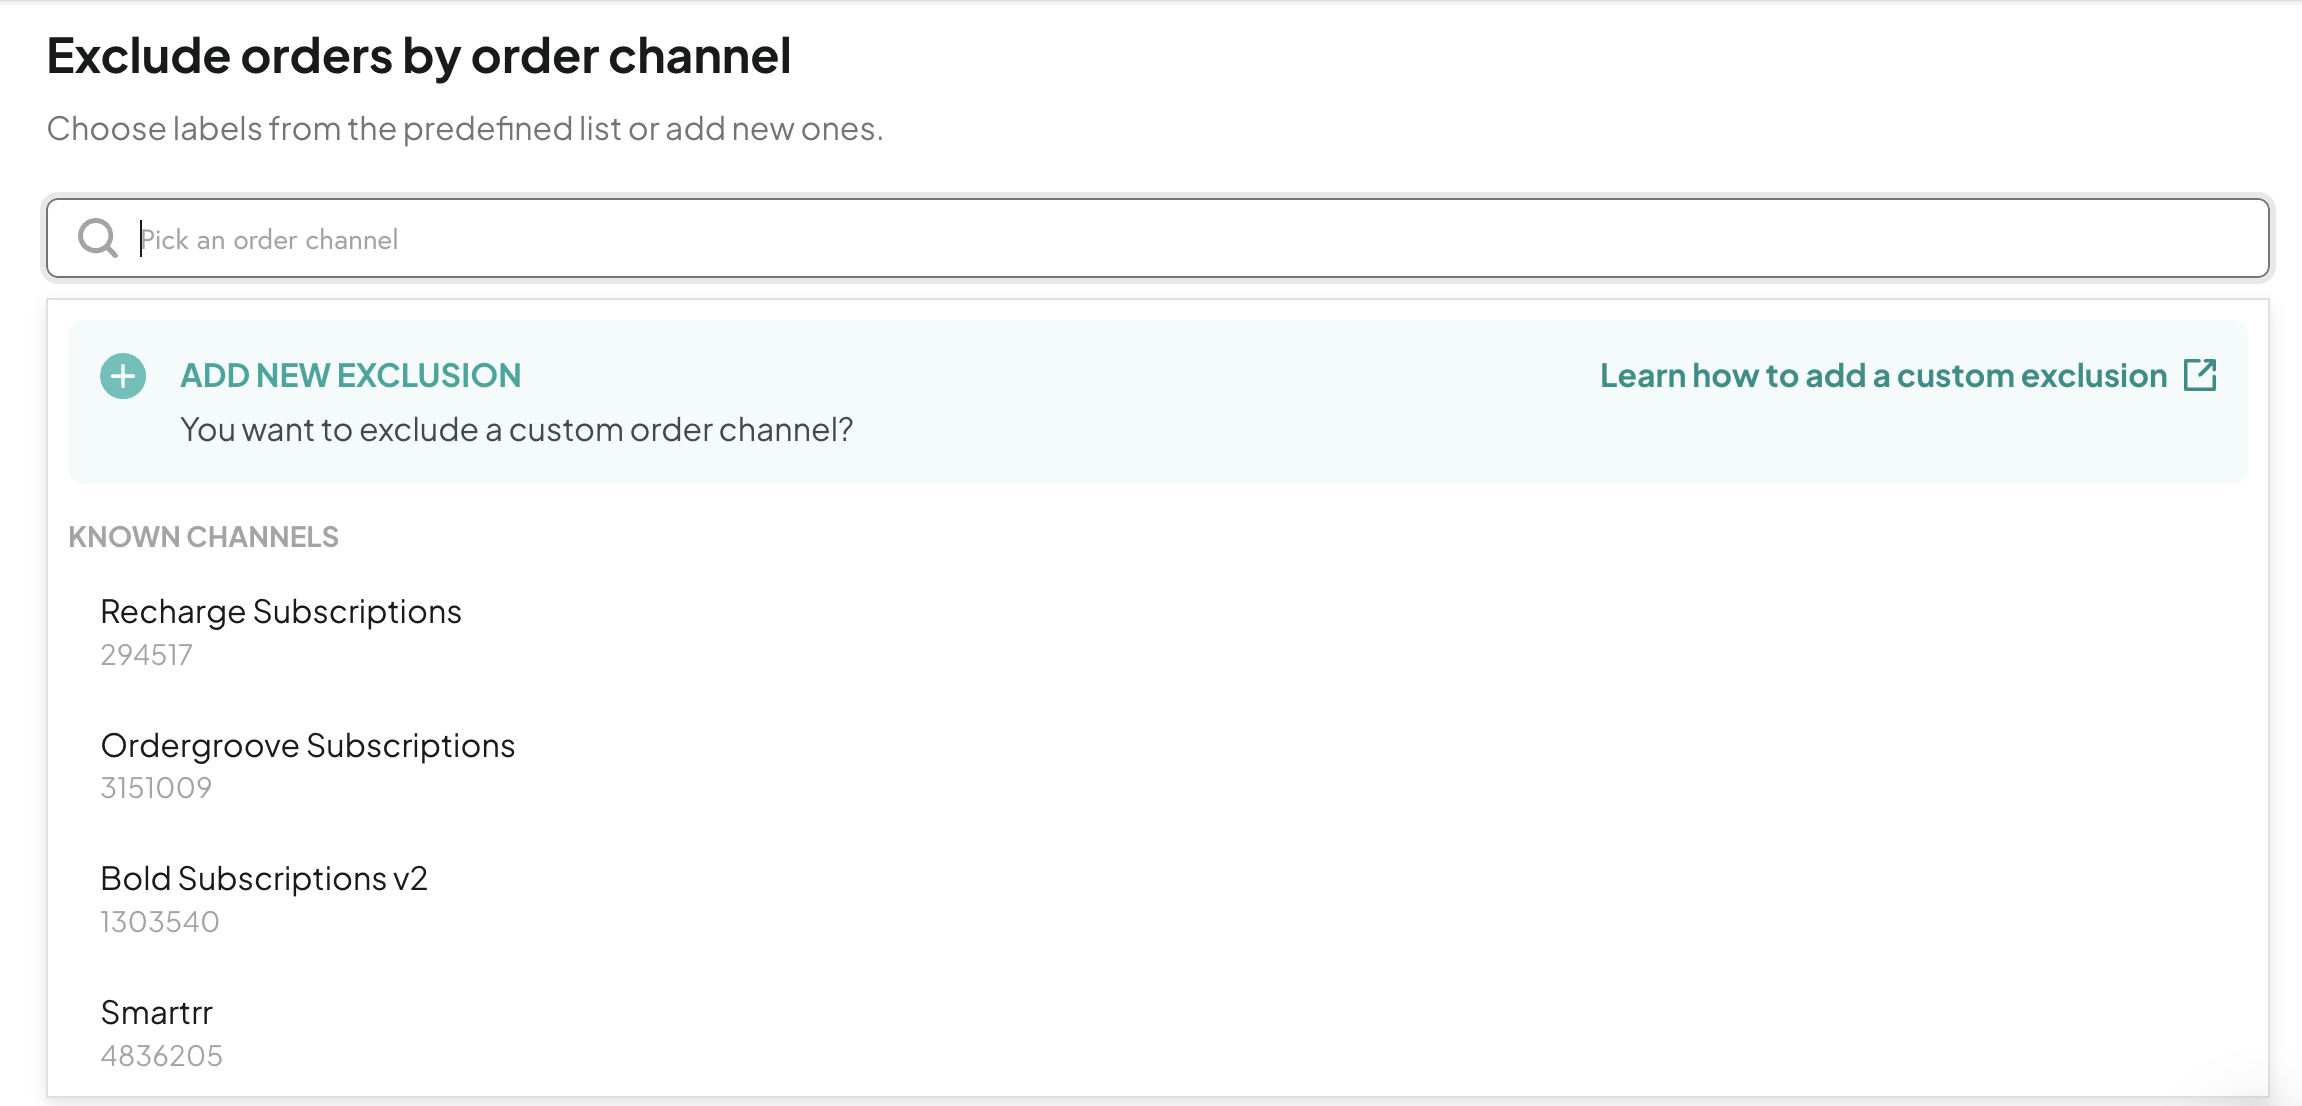The image size is (2302, 1106).
Task: Click channel ID 294517
Action: point(146,655)
